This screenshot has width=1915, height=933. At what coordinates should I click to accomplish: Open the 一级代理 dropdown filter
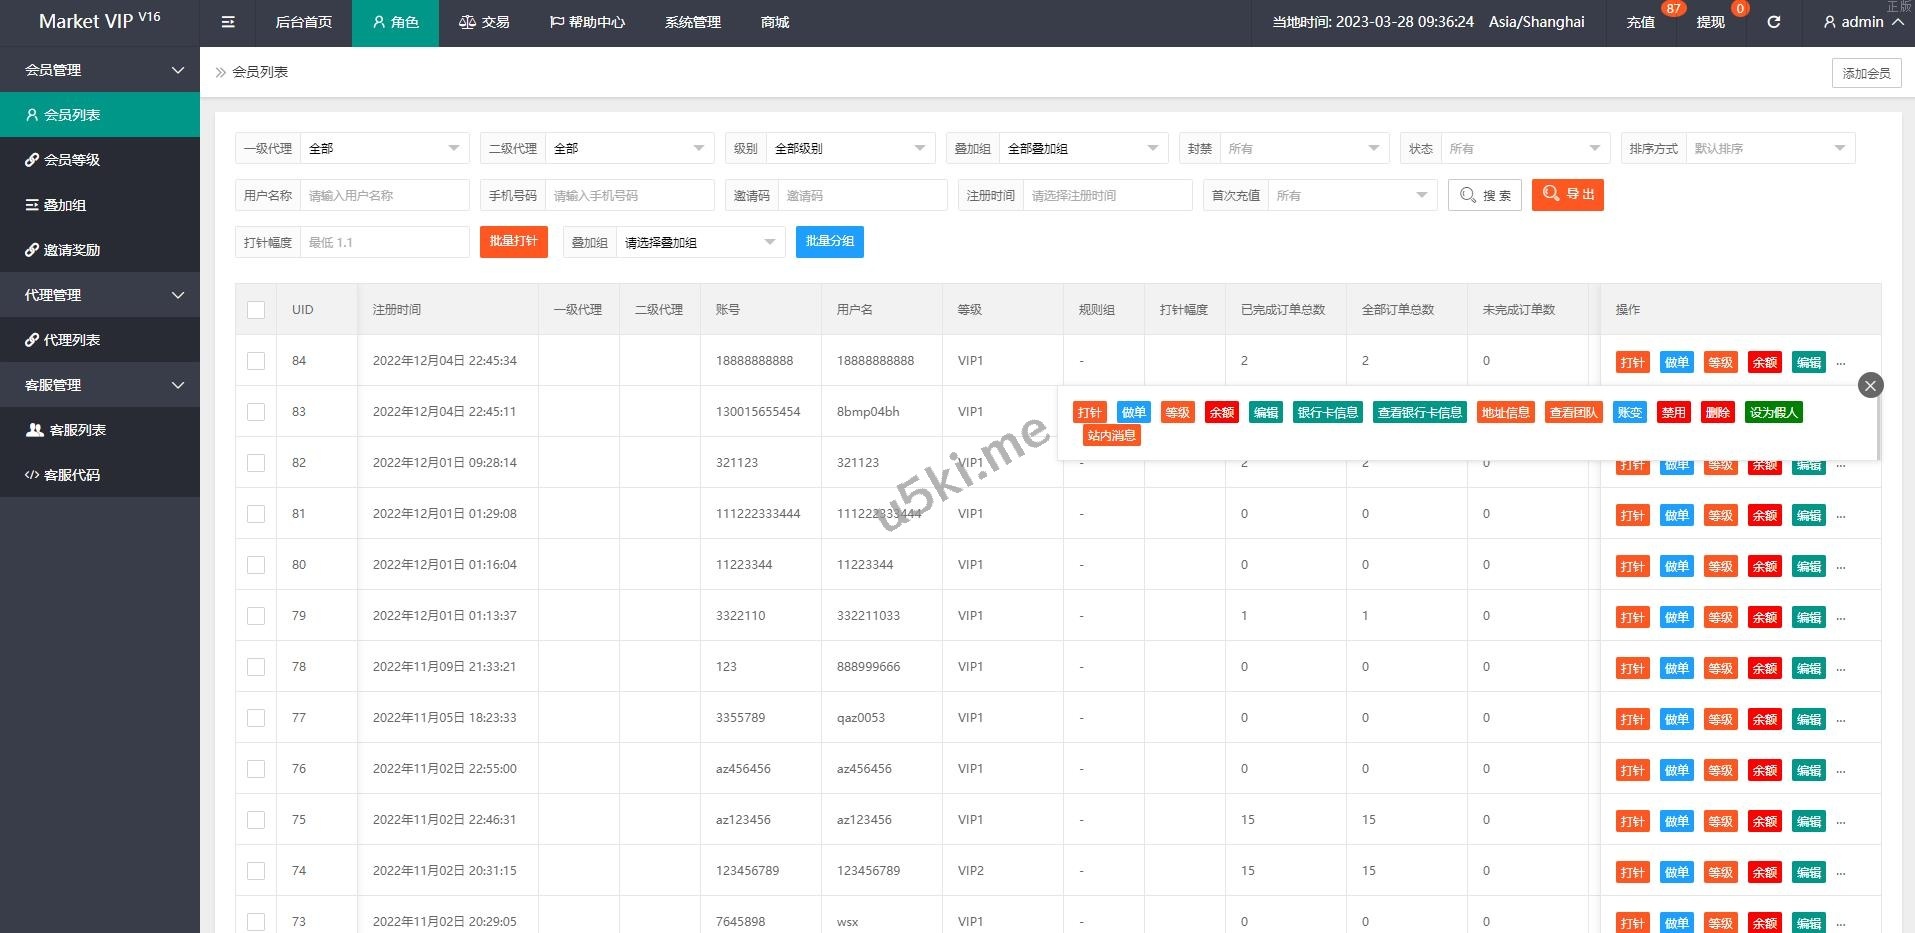click(x=384, y=148)
